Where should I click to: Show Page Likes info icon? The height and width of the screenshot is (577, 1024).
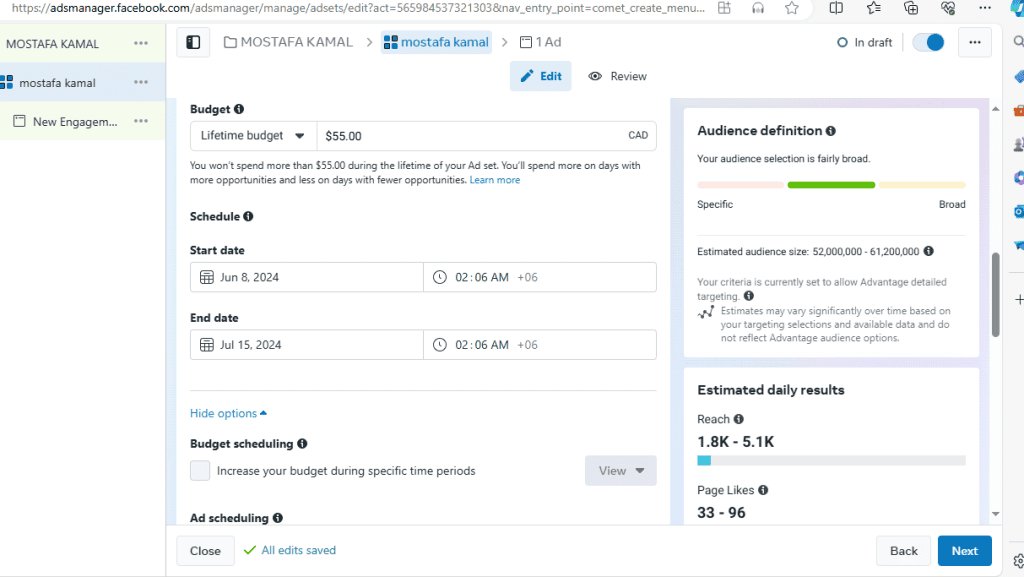coord(763,490)
